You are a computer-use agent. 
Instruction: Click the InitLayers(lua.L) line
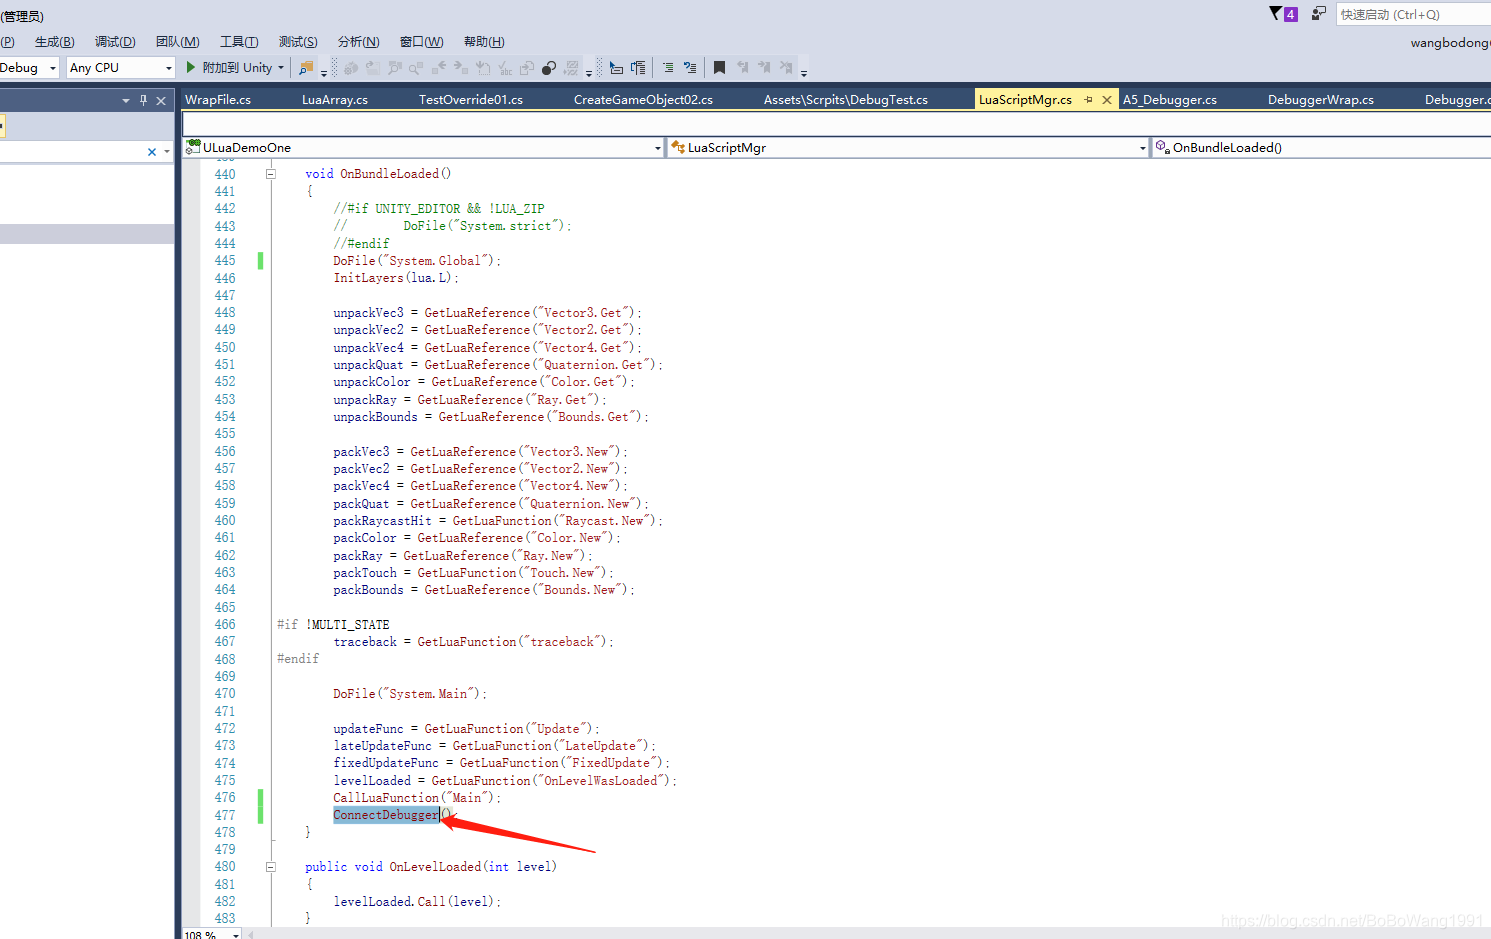click(x=396, y=278)
